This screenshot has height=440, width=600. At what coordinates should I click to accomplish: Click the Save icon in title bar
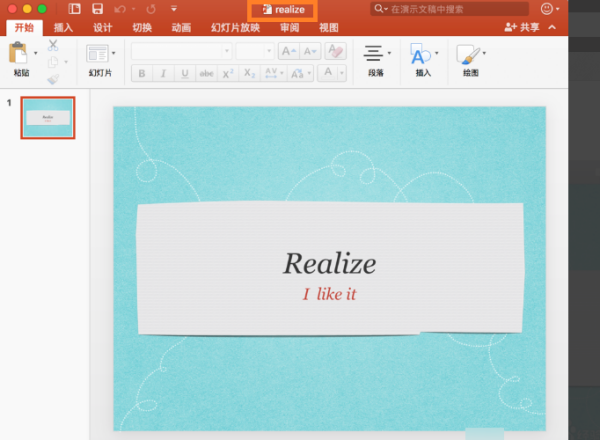pyautogui.click(x=96, y=9)
